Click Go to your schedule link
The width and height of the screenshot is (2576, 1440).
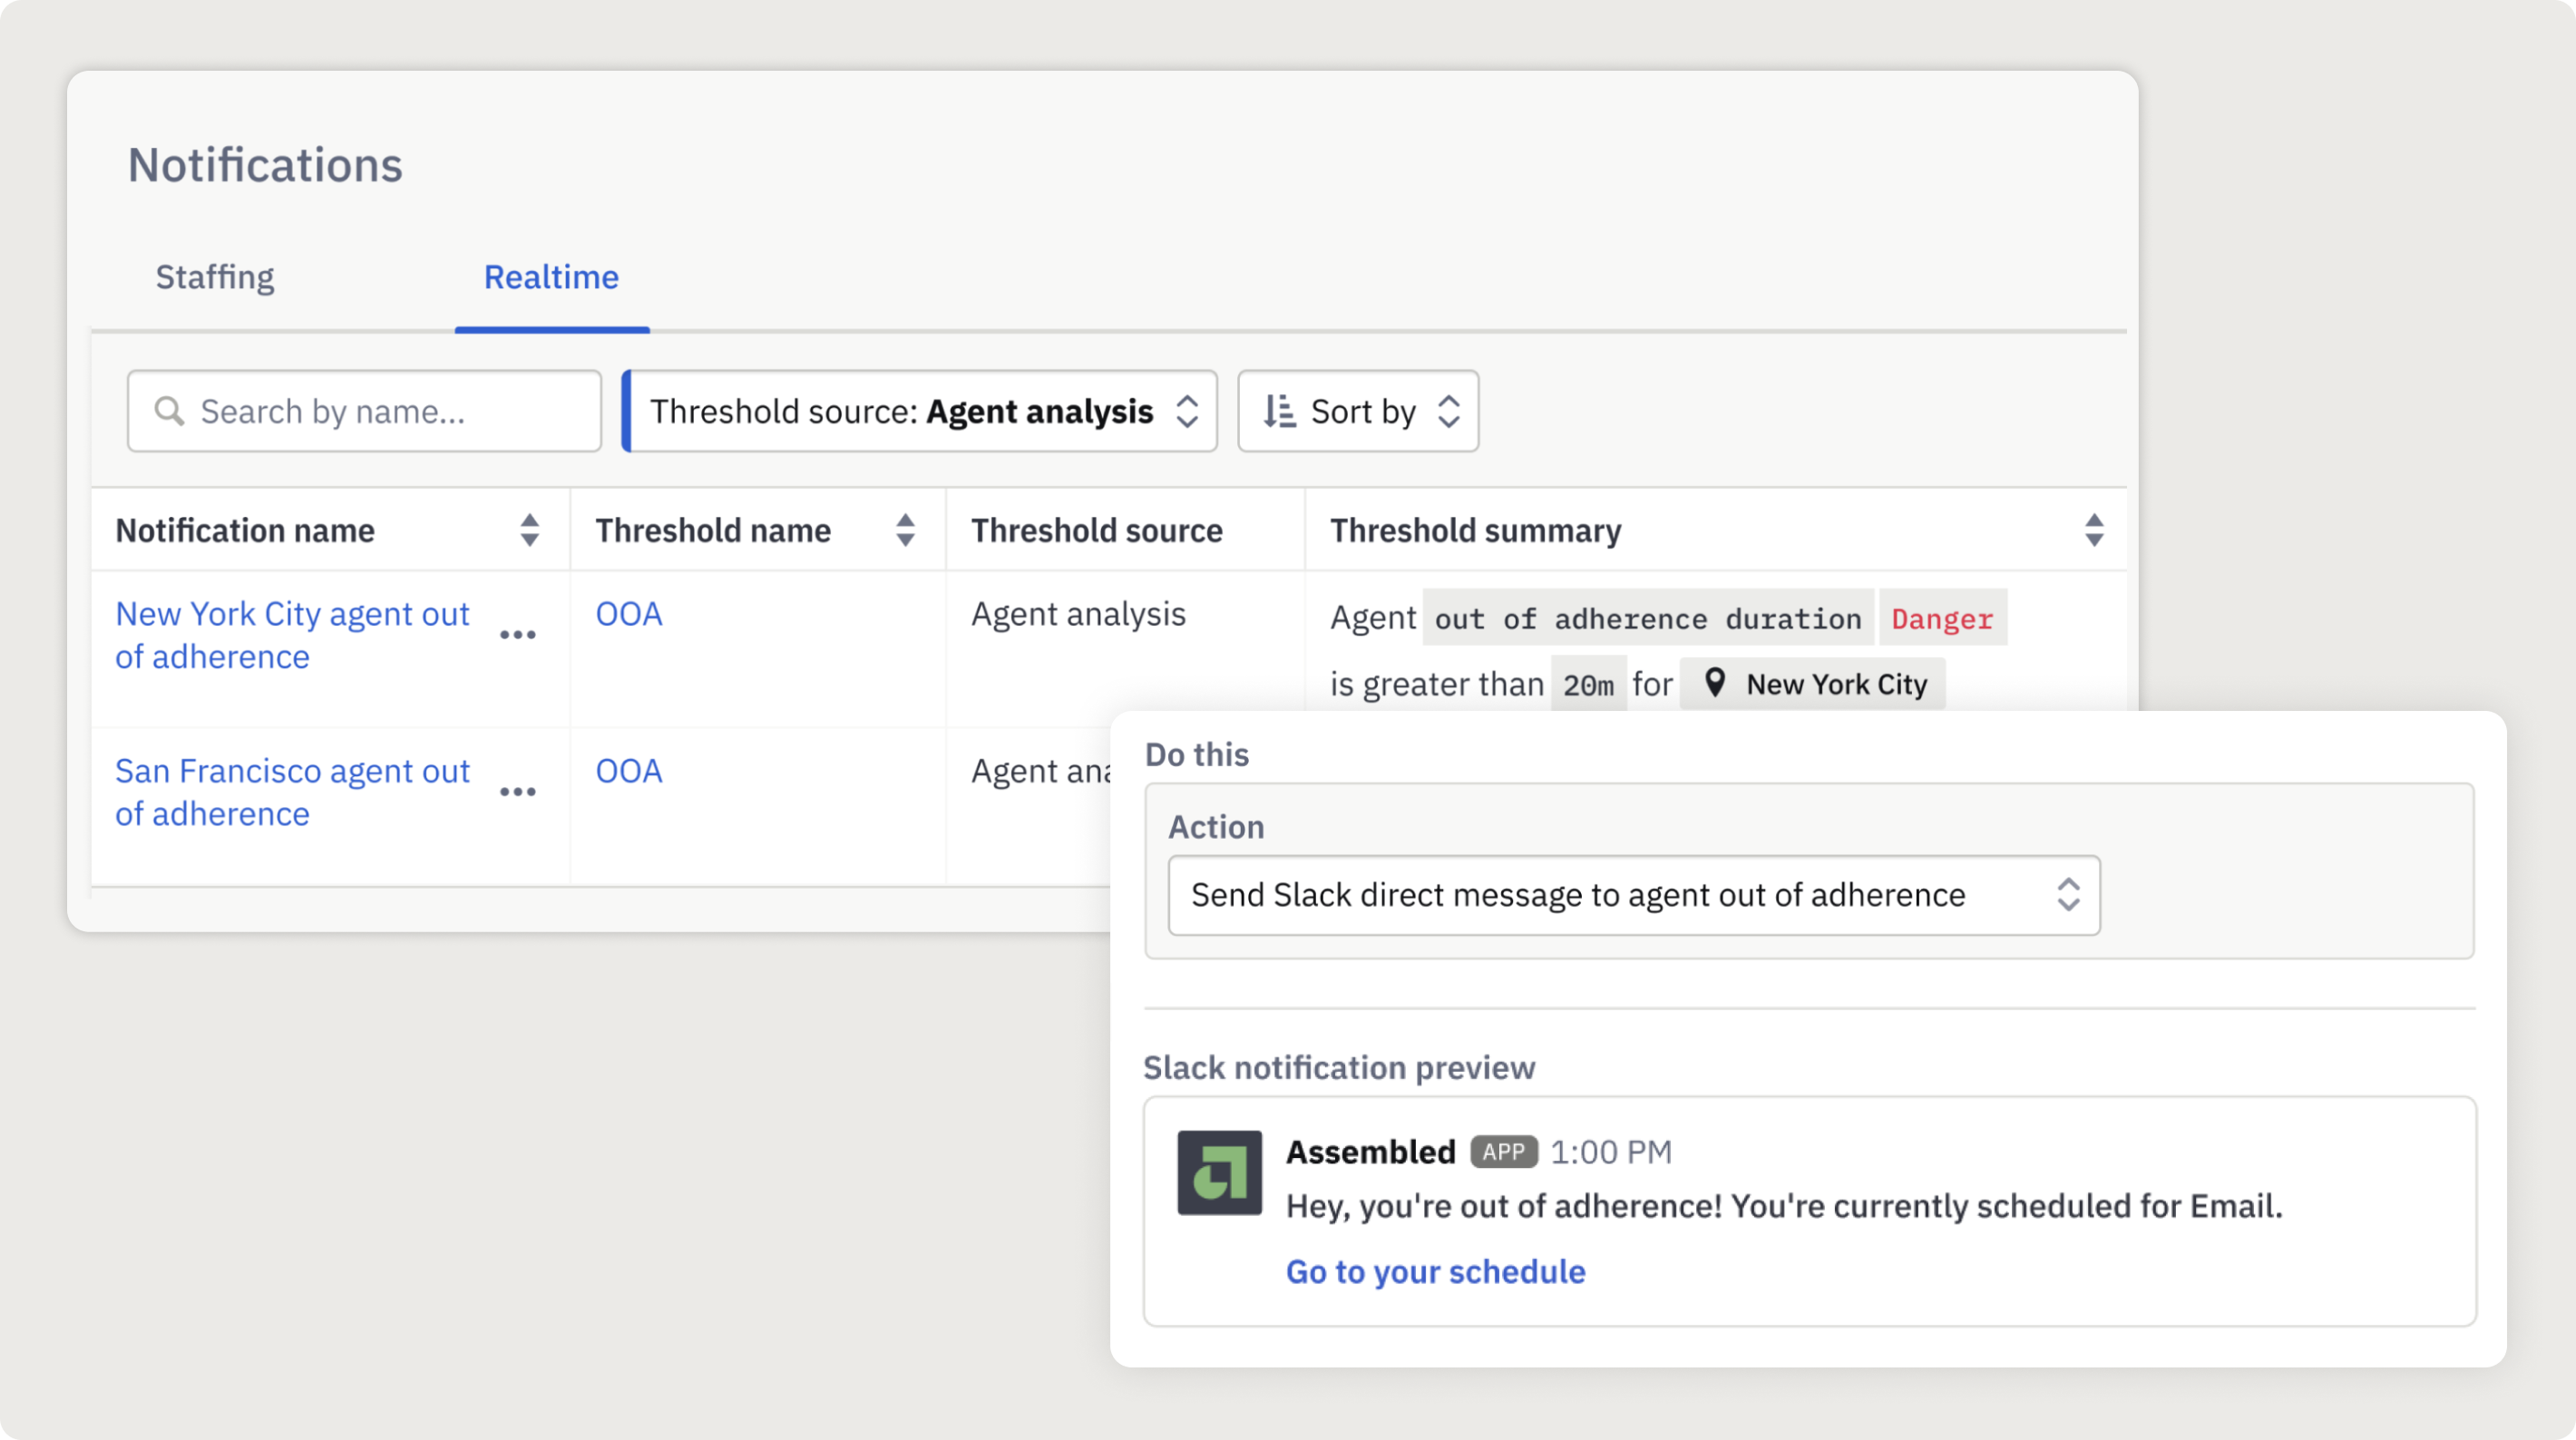click(x=1435, y=1271)
